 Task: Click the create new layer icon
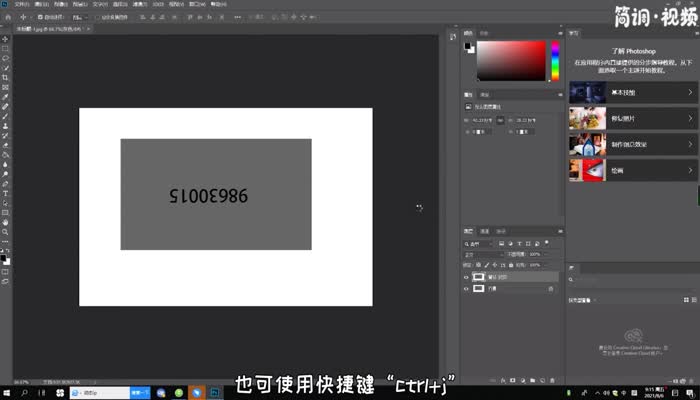[540, 381]
